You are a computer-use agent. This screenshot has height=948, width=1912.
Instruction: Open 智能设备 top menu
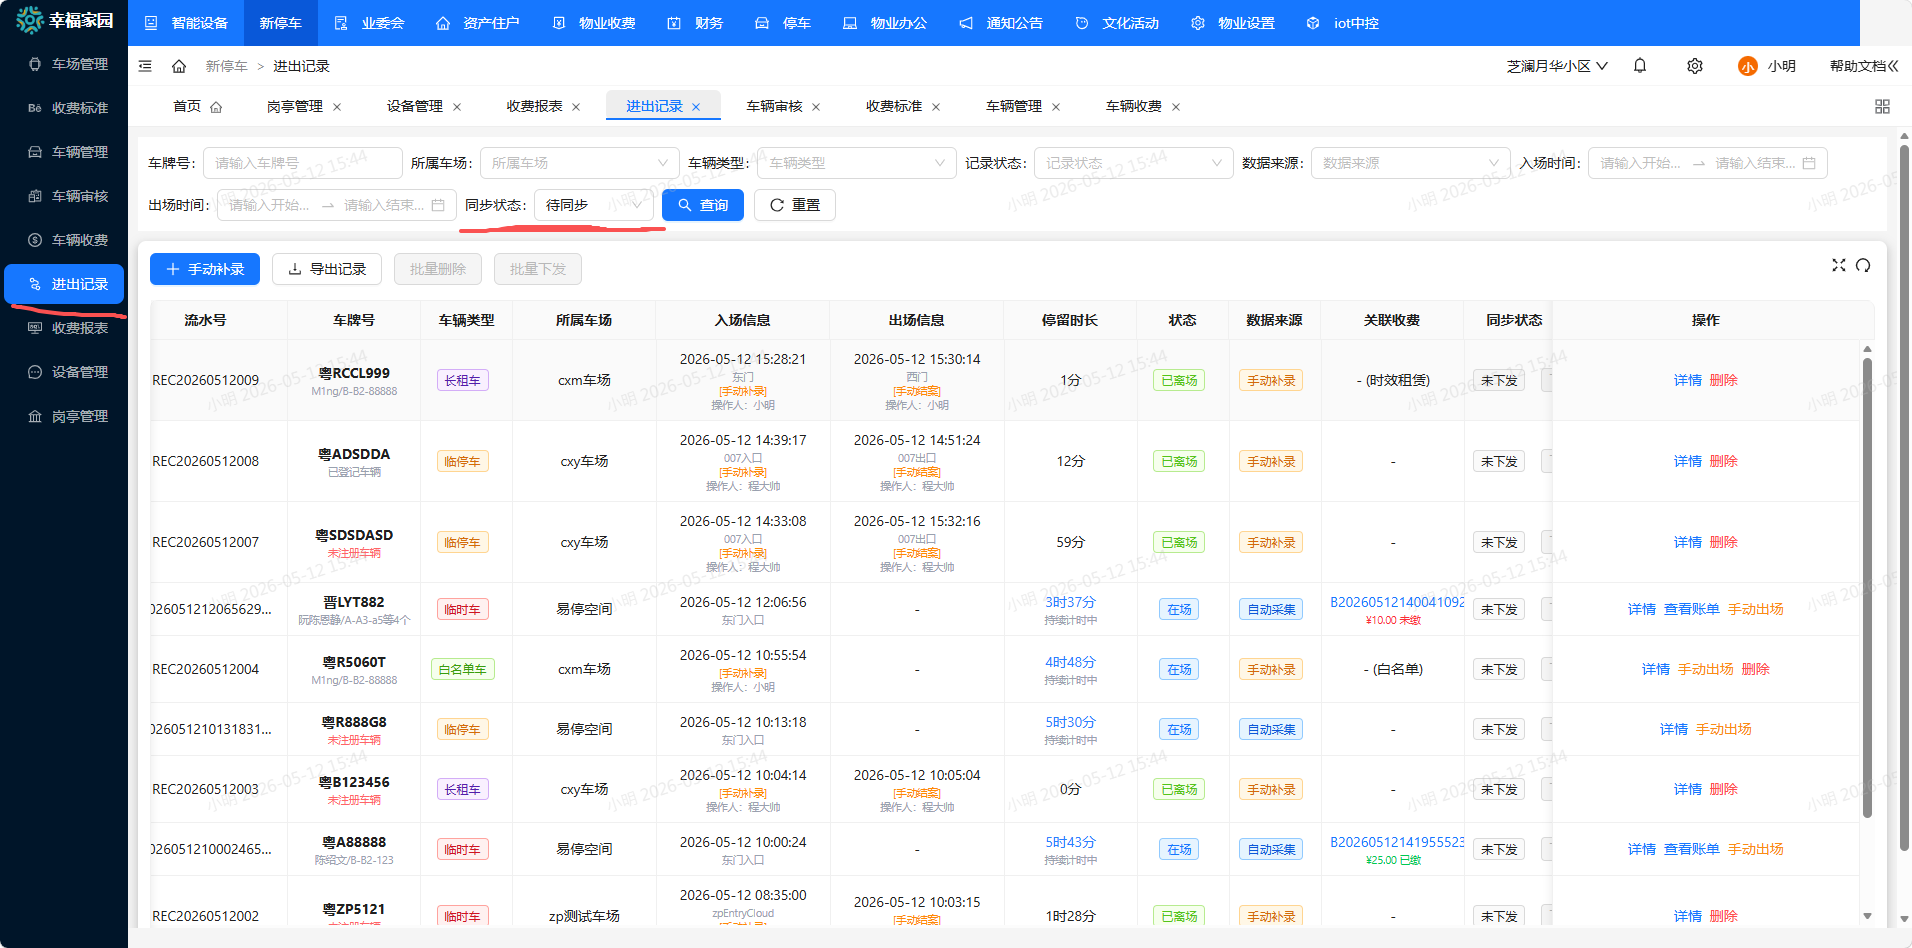click(187, 23)
